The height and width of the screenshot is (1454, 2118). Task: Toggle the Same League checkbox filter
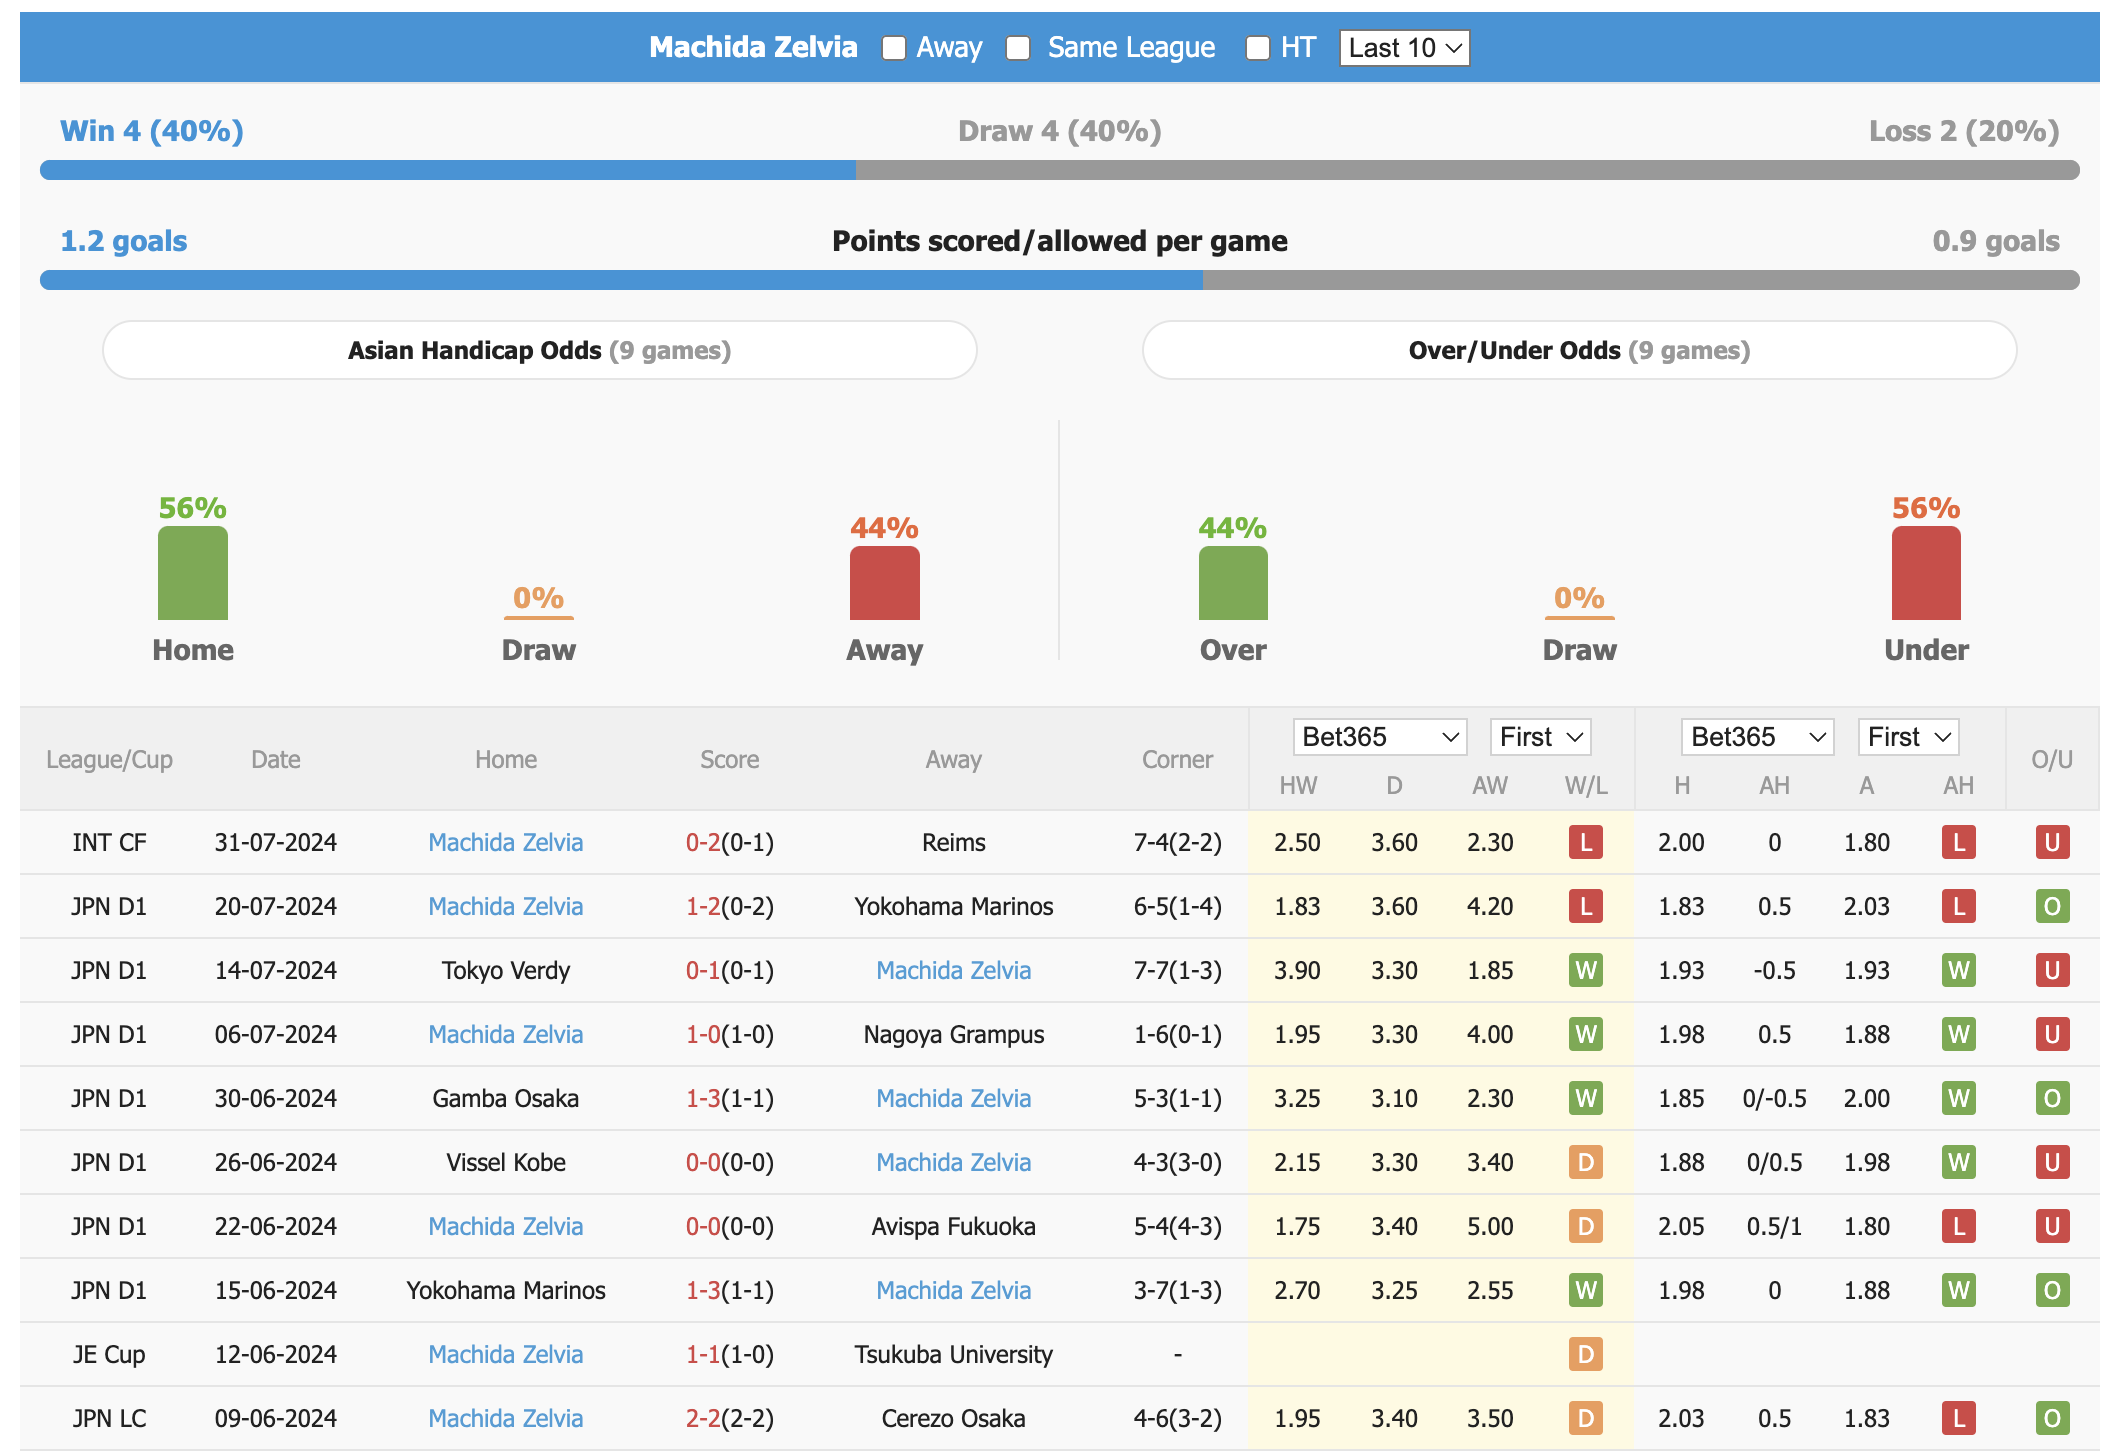(x=1019, y=47)
